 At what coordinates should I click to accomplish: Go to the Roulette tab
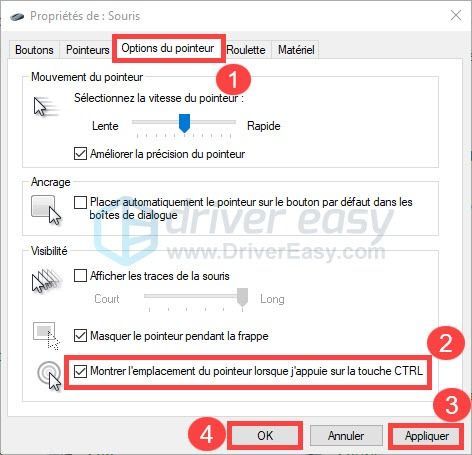(246, 50)
